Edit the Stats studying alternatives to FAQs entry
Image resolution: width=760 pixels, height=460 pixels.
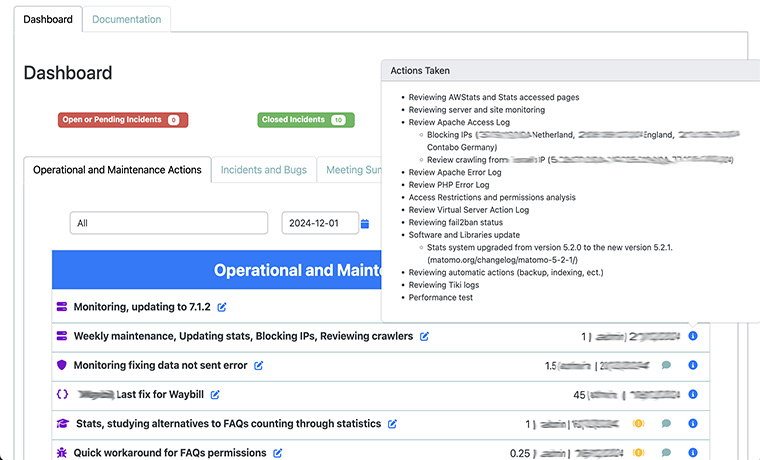point(392,424)
